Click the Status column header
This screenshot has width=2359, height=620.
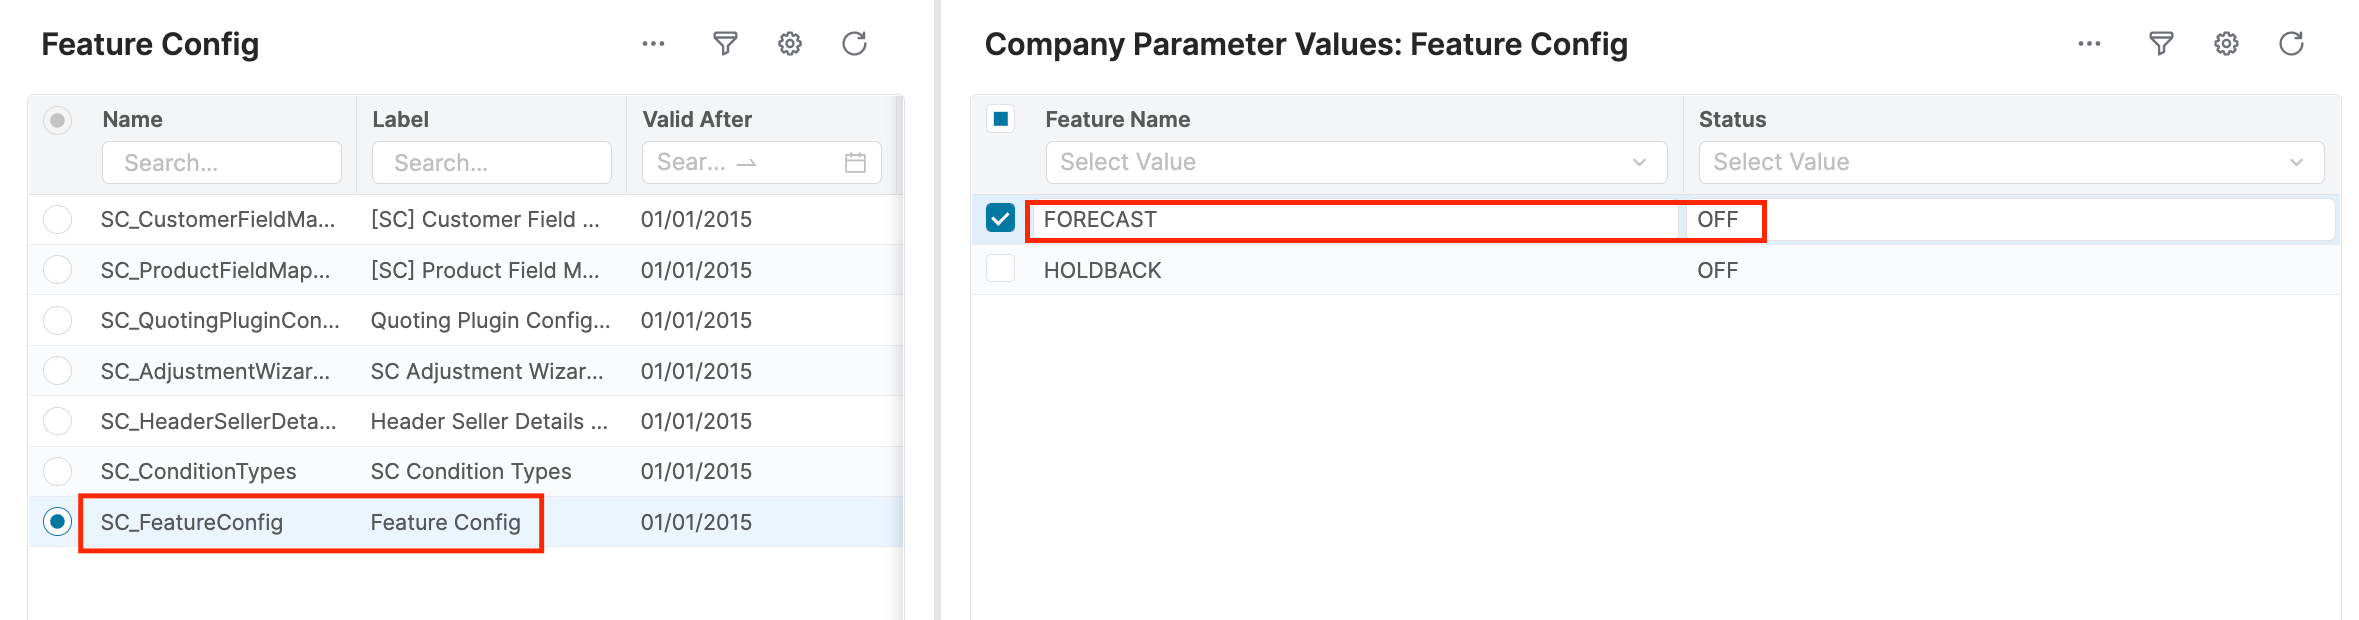1732,119
